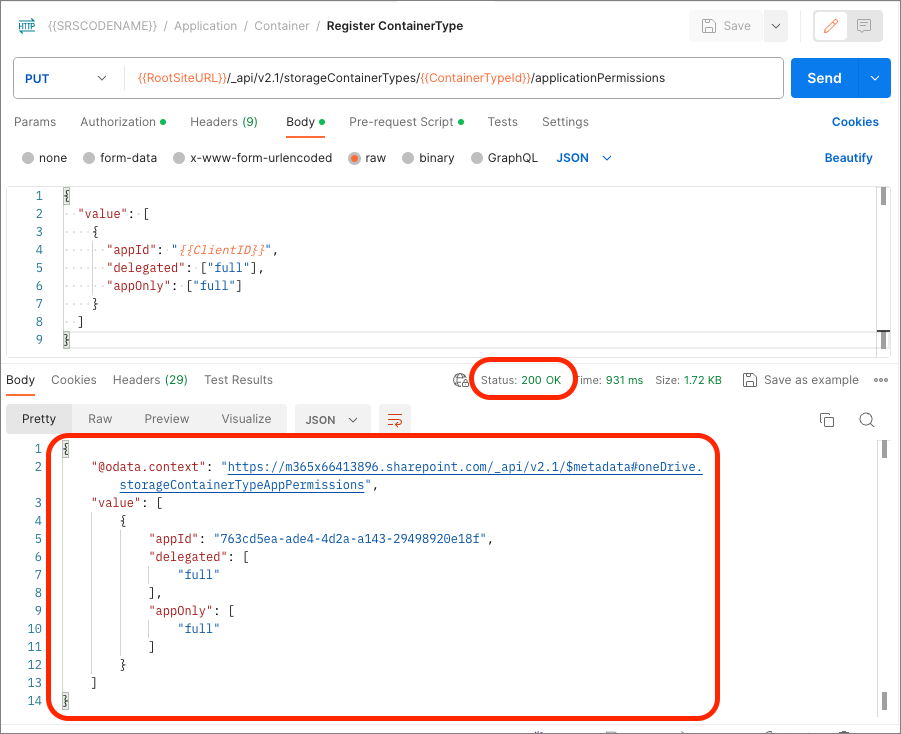
Task: Click the network/proxy globe icon near Status
Action: tap(461, 380)
